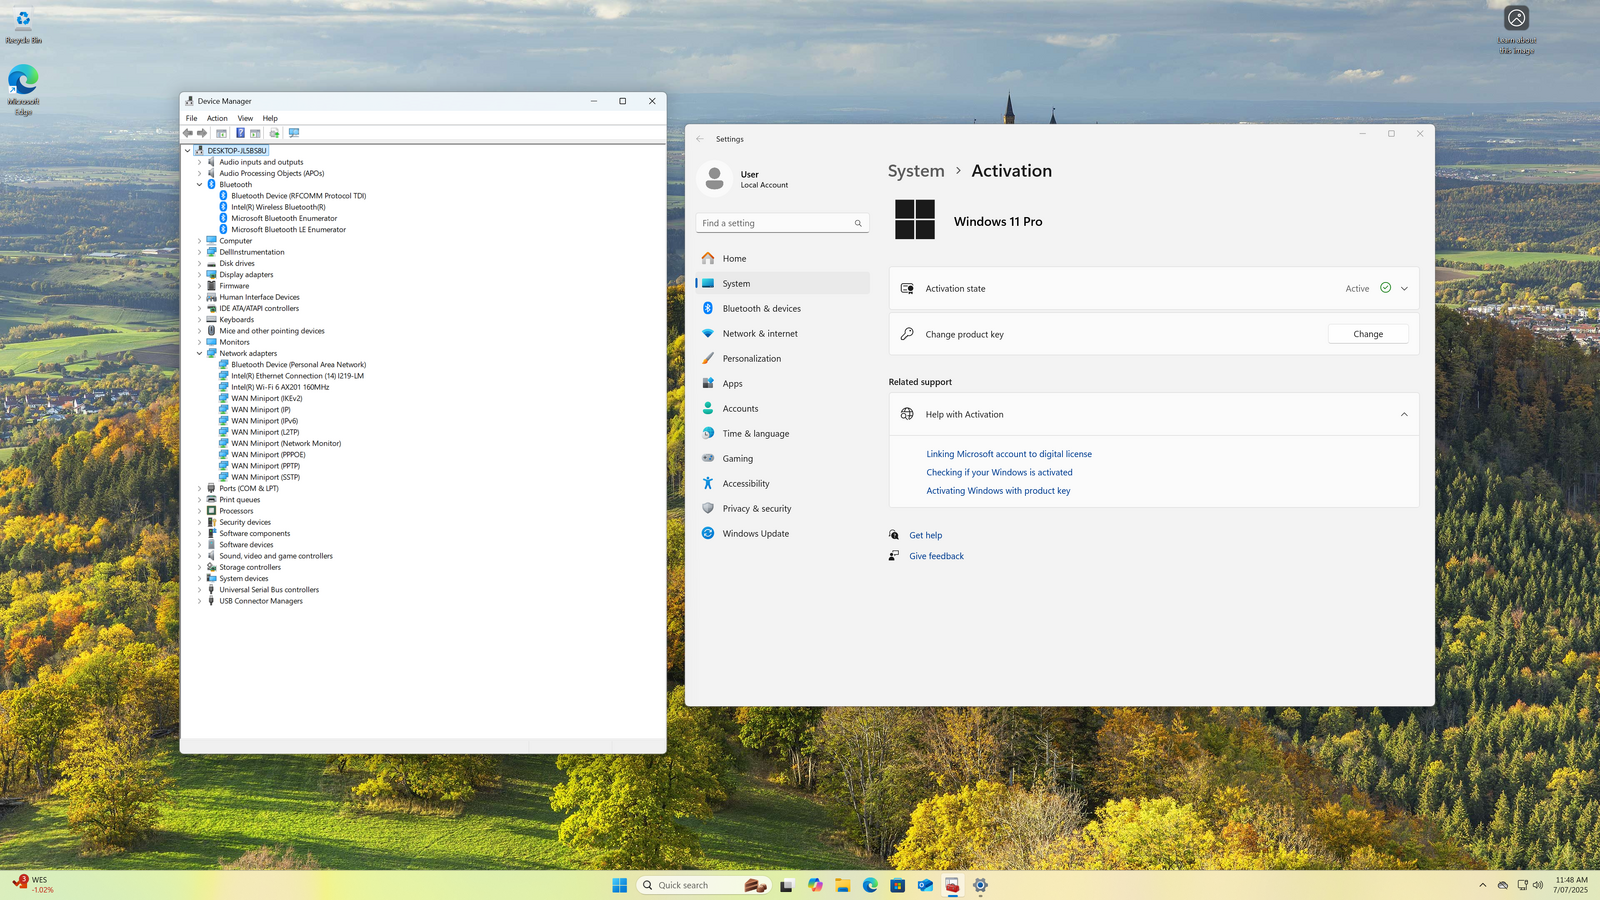Collapse the Network adapters node

tap(199, 354)
